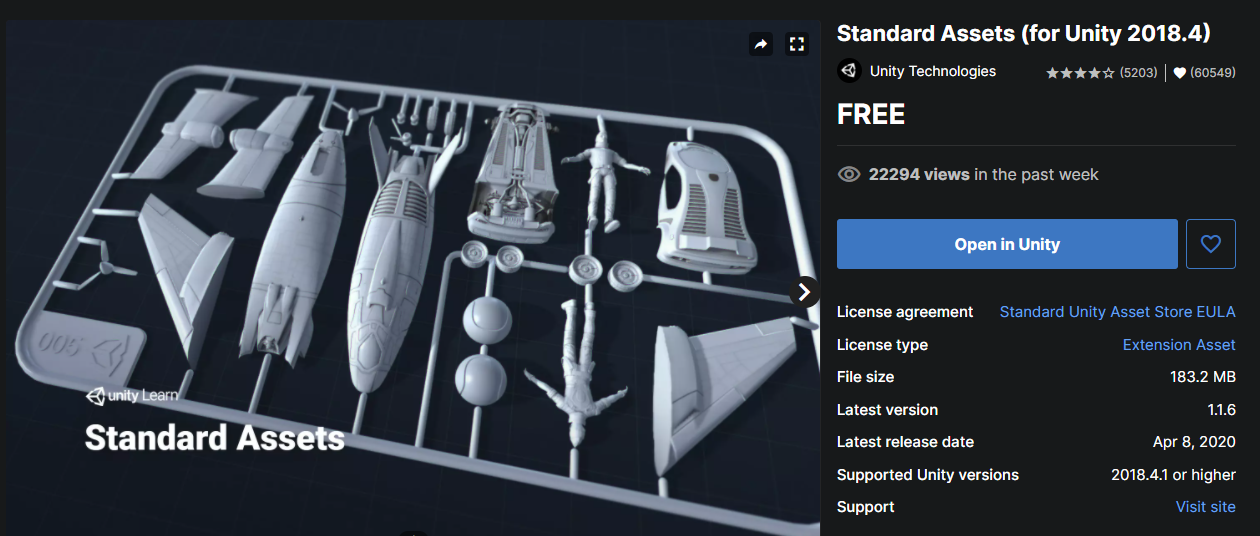Open the fullscreen view of the image
The image size is (1260, 536).
pyautogui.click(x=797, y=44)
